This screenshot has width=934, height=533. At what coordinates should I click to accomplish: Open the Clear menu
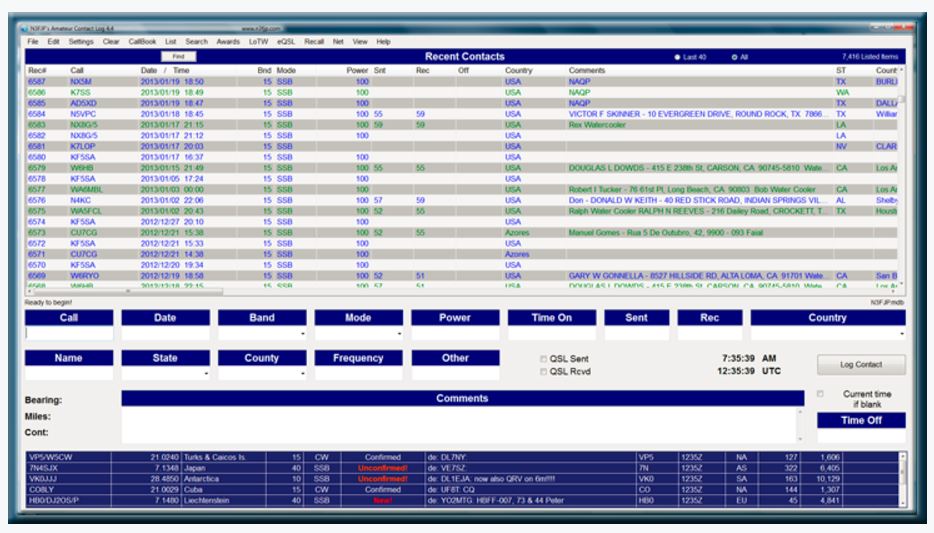tap(111, 42)
